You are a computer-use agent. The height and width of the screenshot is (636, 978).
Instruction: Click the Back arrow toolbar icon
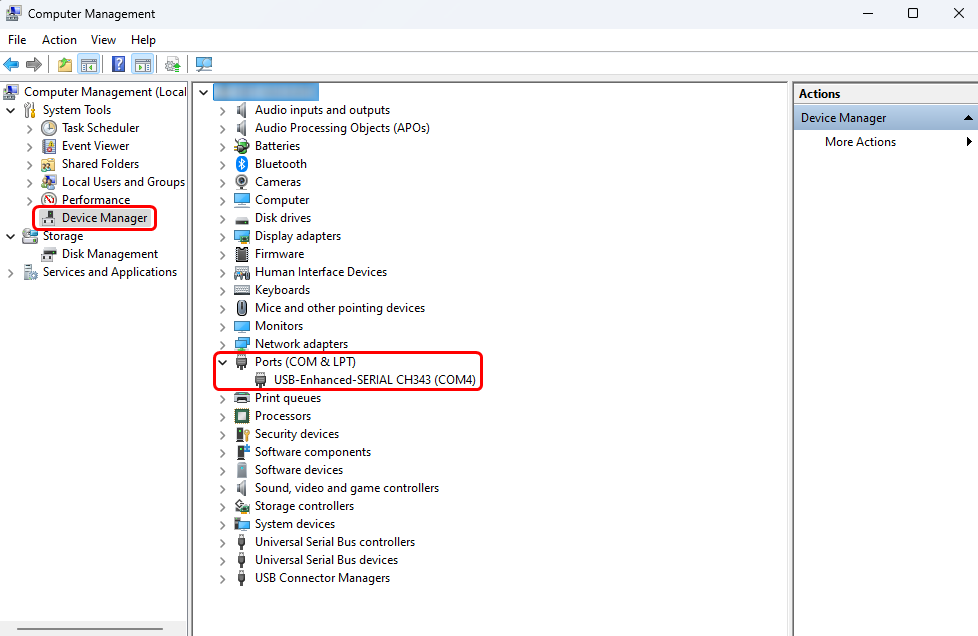12,65
